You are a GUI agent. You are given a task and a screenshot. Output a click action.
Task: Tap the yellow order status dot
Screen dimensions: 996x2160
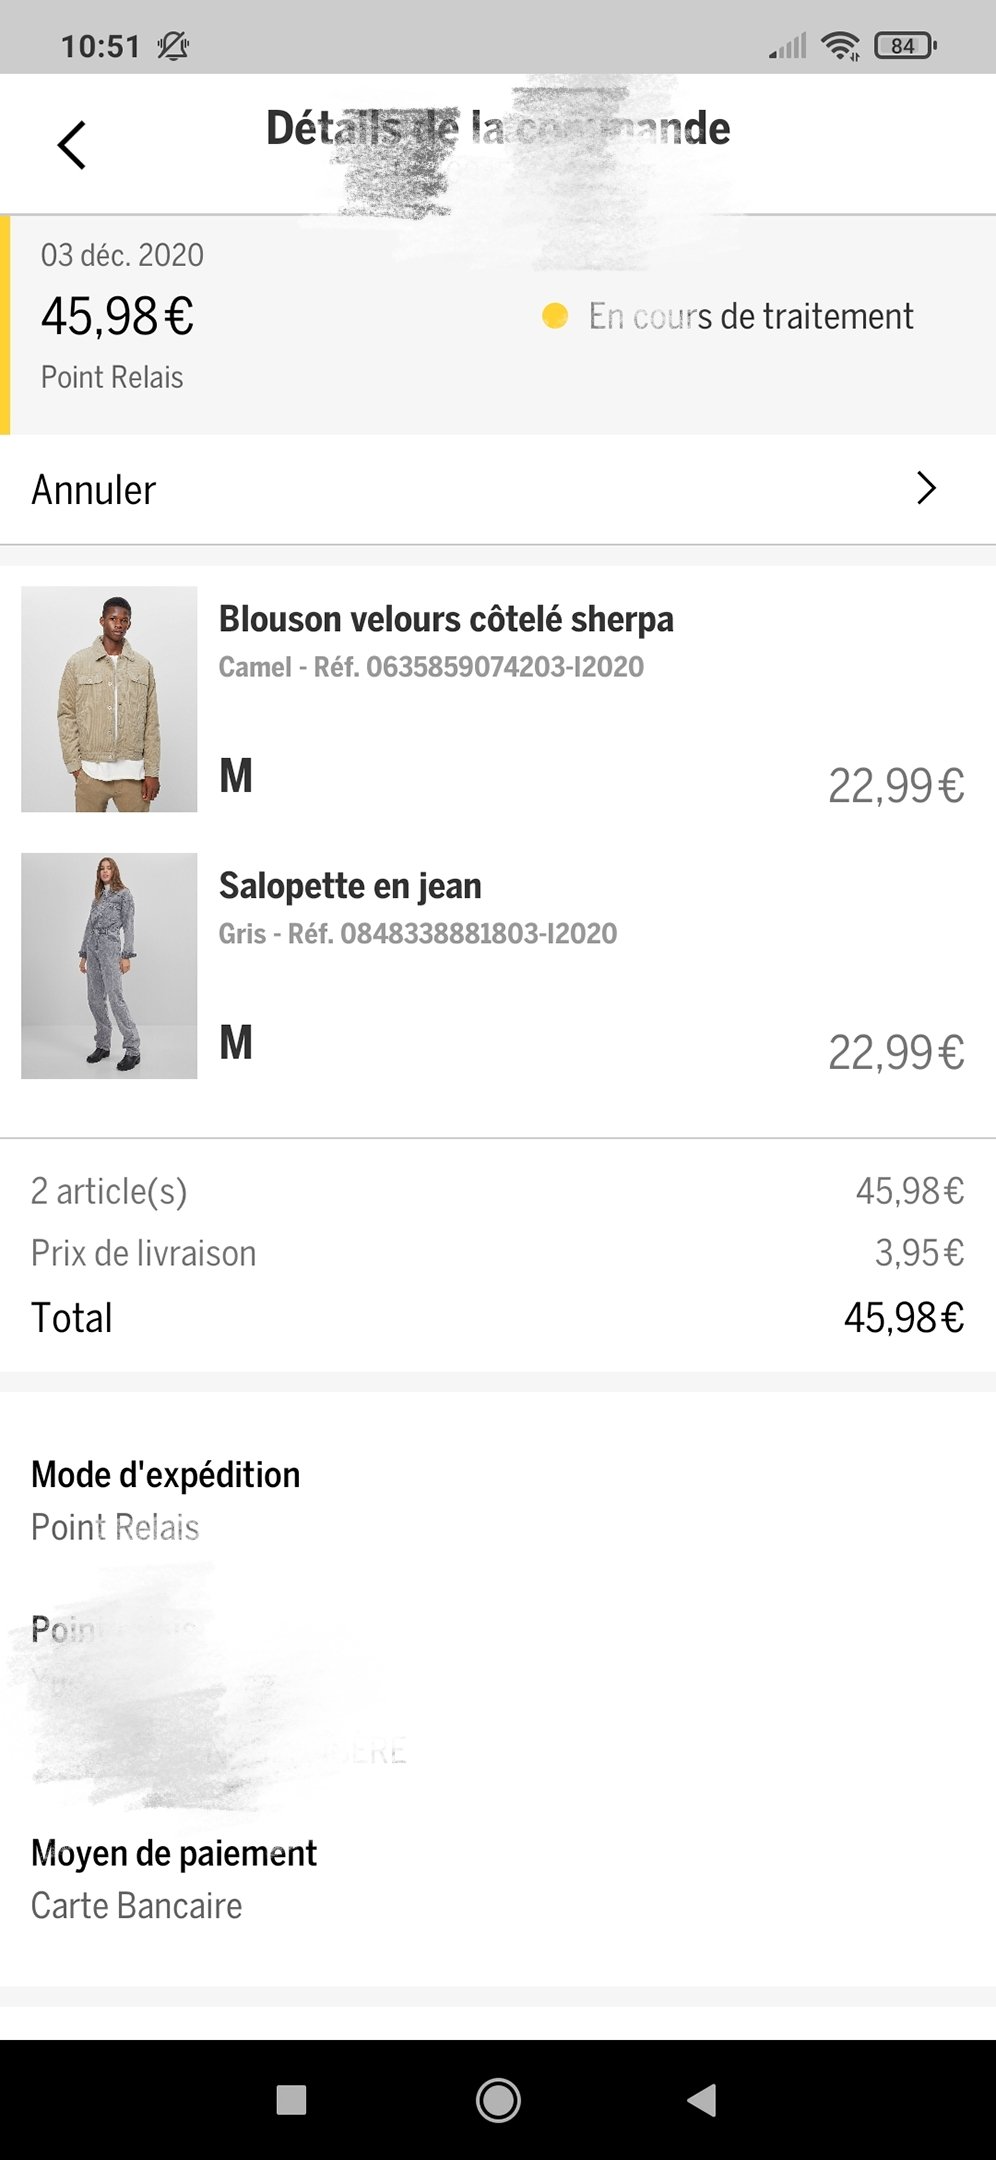tap(555, 316)
